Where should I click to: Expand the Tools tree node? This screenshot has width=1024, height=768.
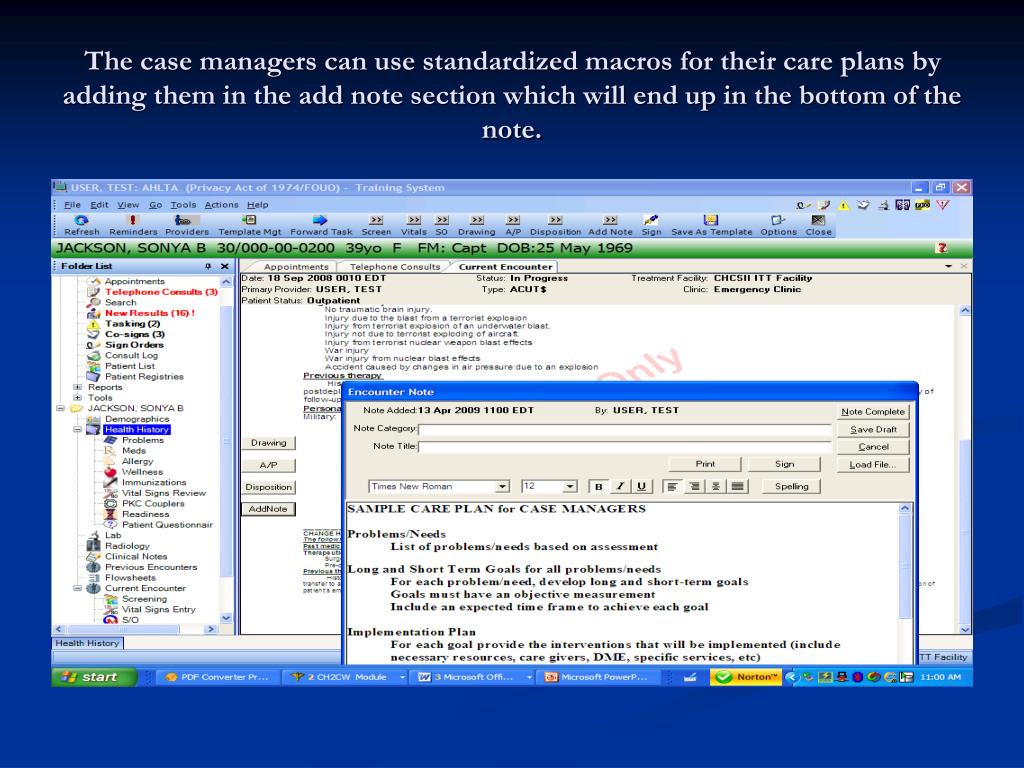77,398
